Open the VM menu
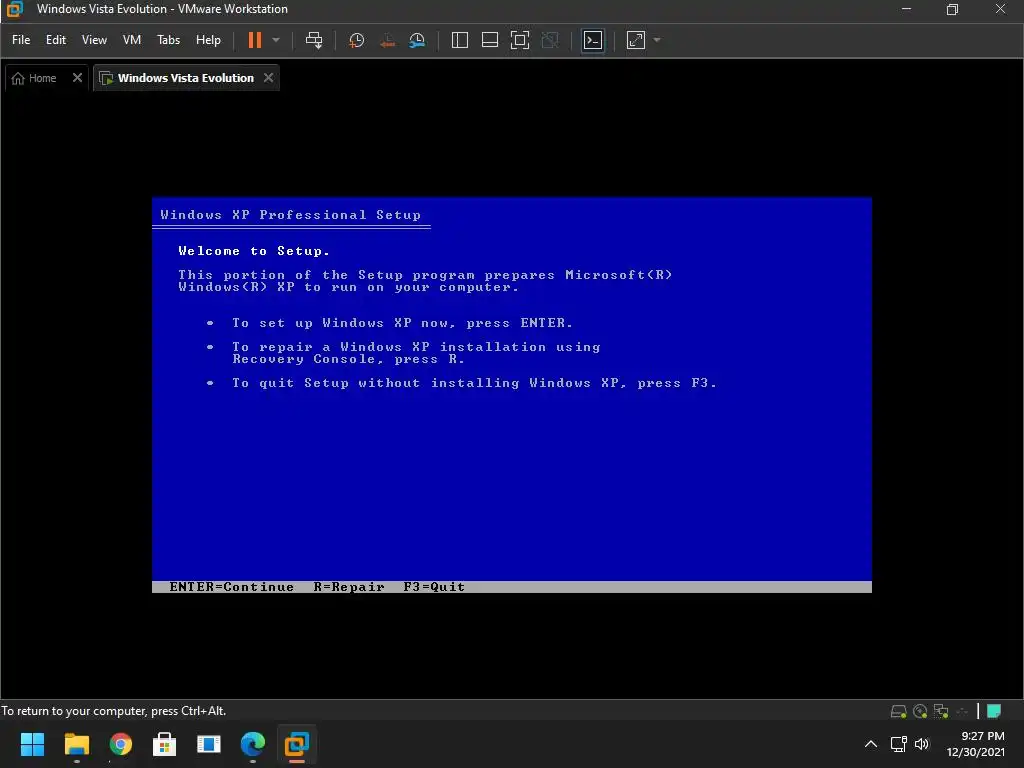The width and height of the screenshot is (1024, 768). [x=132, y=40]
